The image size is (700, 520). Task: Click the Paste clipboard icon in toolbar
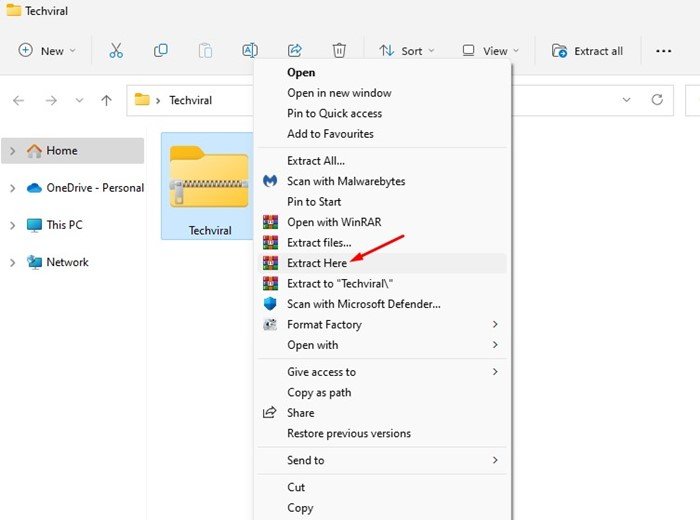point(205,50)
